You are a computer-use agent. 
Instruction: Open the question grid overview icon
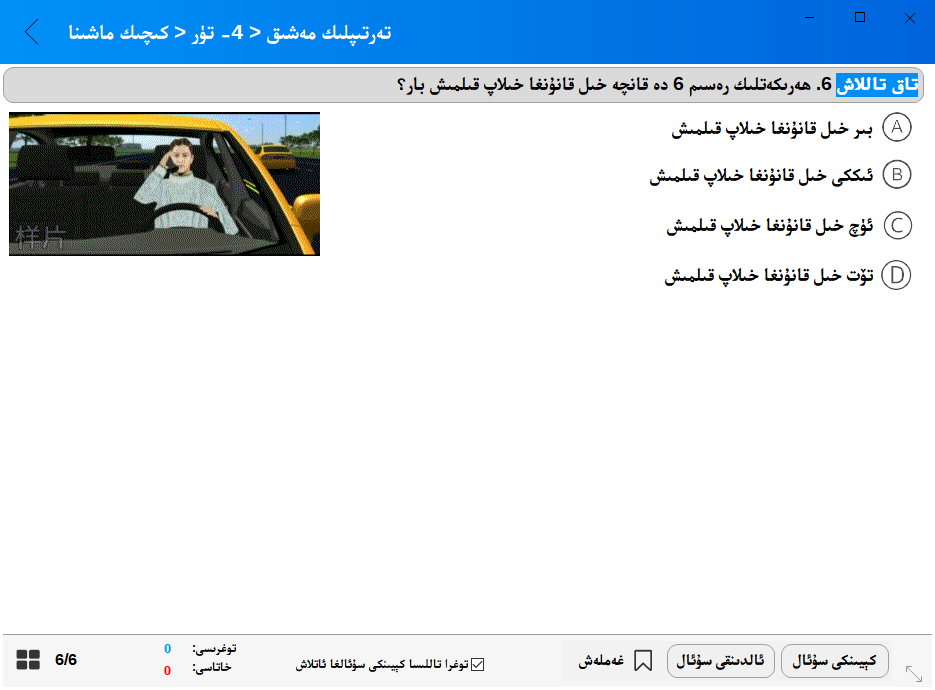(28, 660)
